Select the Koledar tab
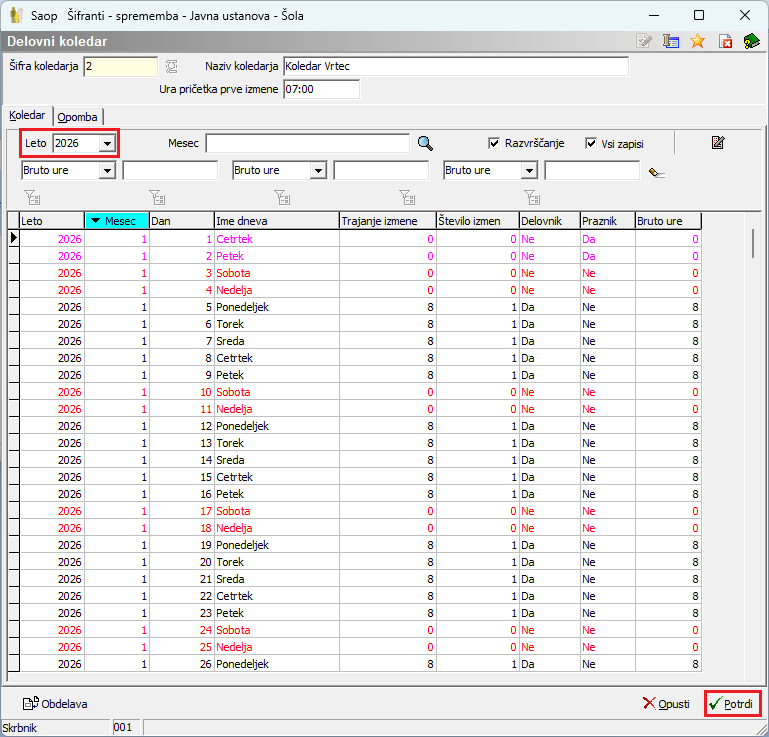Image resolution: width=769 pixels, height=737 pixels. [x=27, y=116]
